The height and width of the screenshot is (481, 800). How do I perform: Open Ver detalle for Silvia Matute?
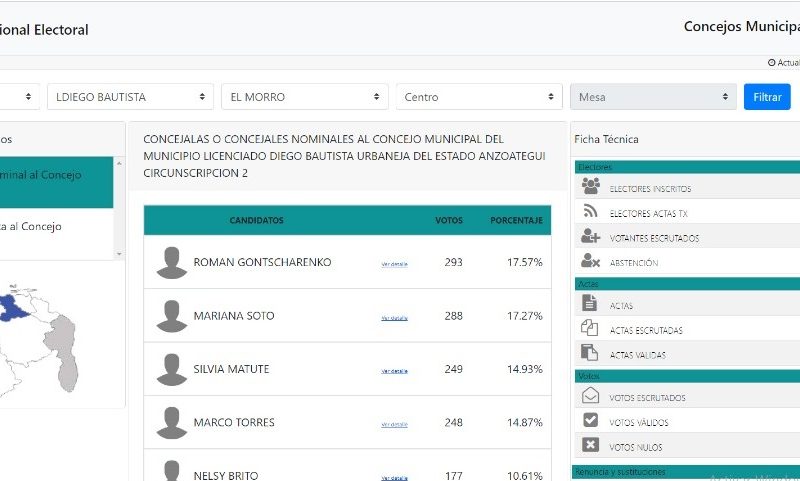tap(394, 371)
